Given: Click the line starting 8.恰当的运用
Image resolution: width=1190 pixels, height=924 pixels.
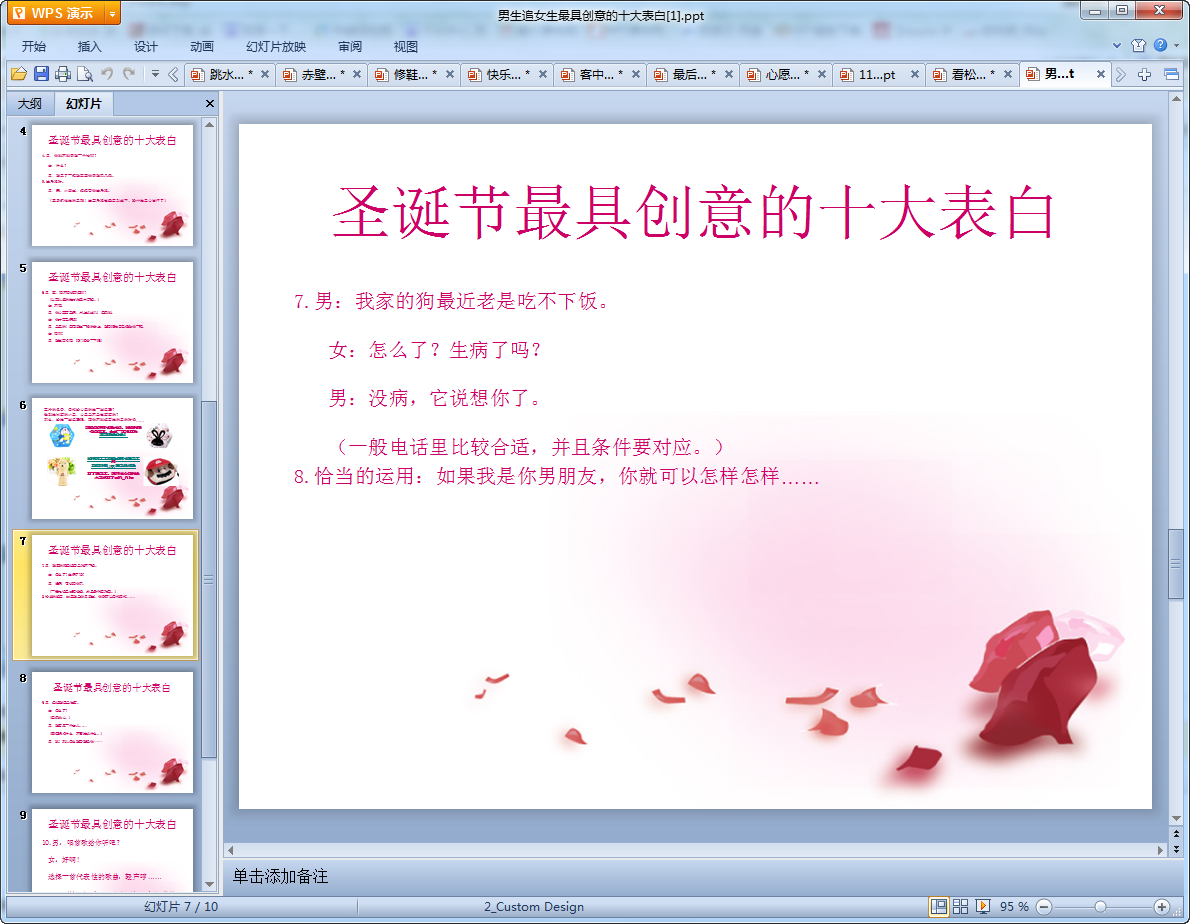Looking at the screenshot, I should (x=557, y=476).
